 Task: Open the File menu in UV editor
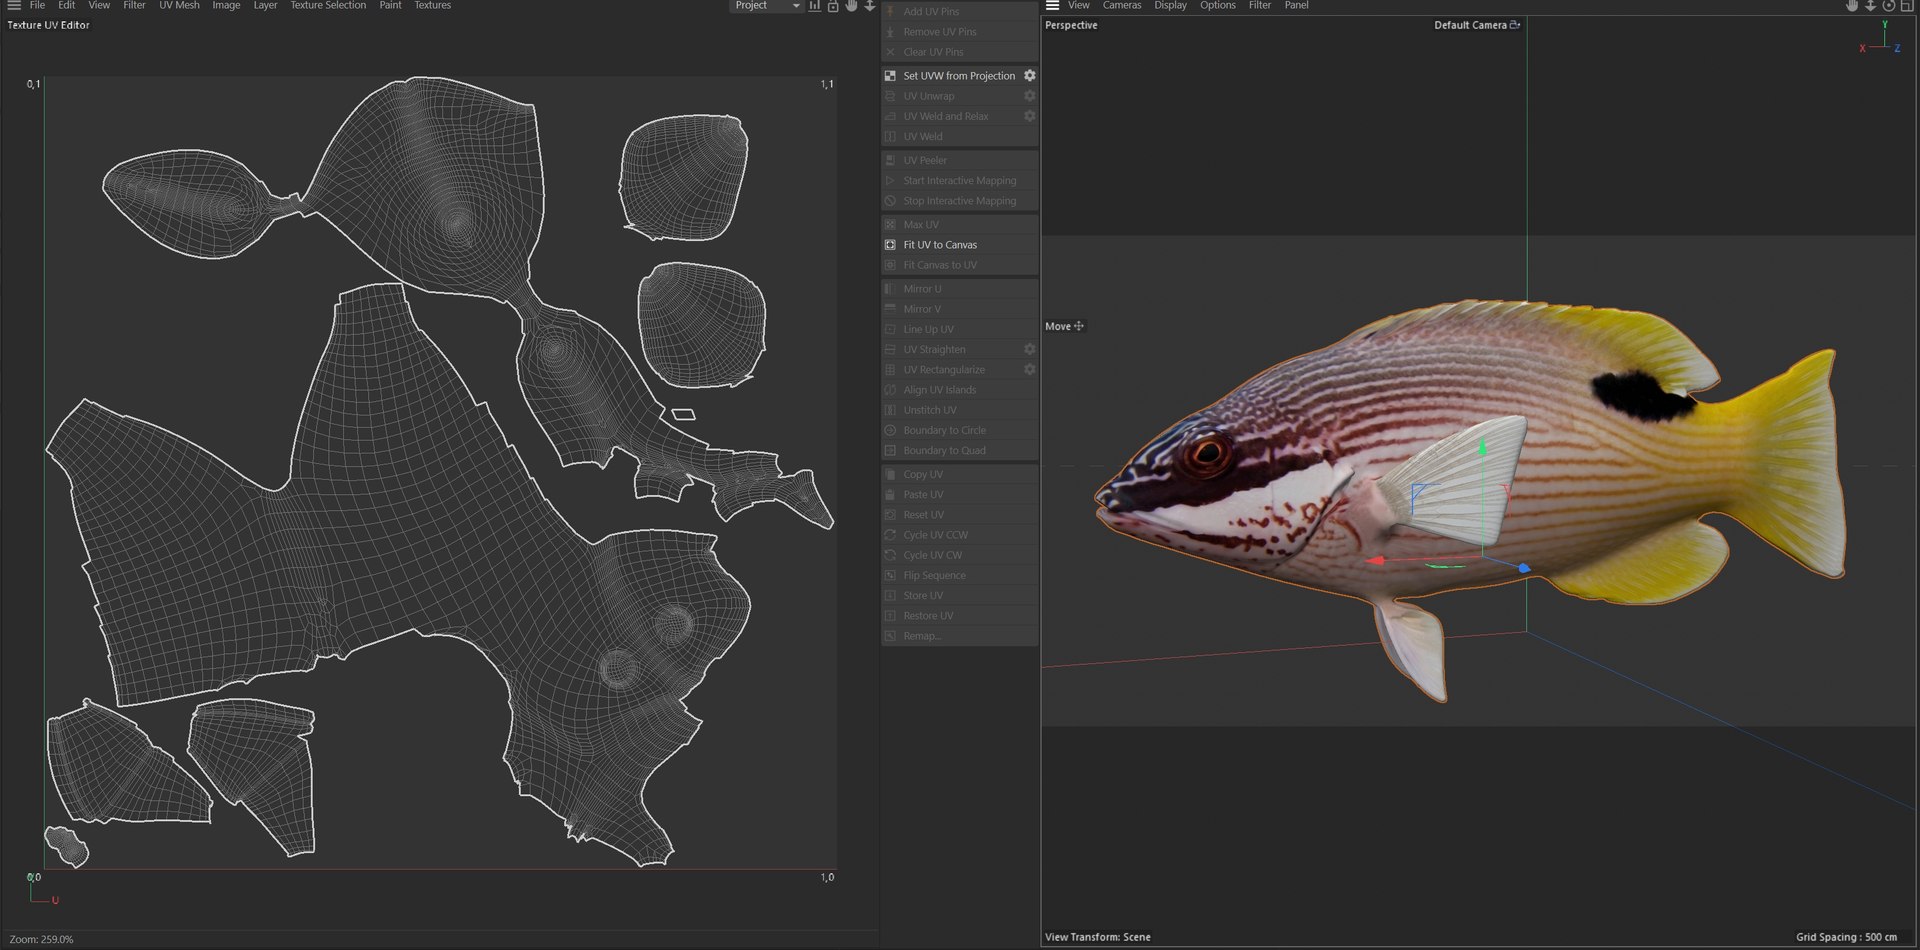(37, 5)
